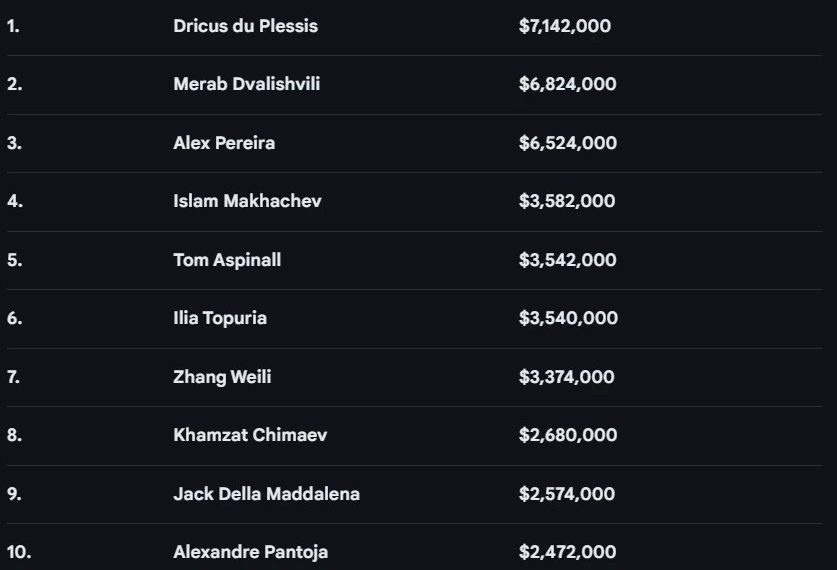Select Merab Dvalishvili in the list
837x570 pixels.
point(246,84)
